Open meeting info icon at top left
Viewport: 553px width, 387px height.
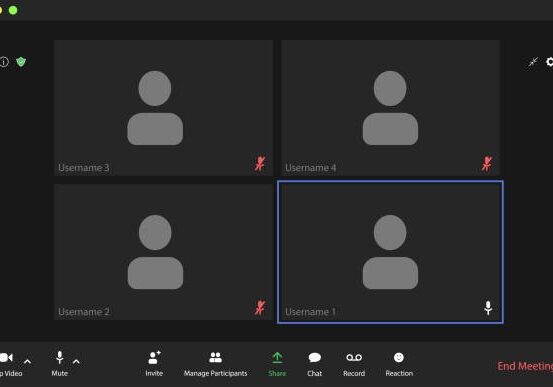pyautogui.click(x=4, y=62)
